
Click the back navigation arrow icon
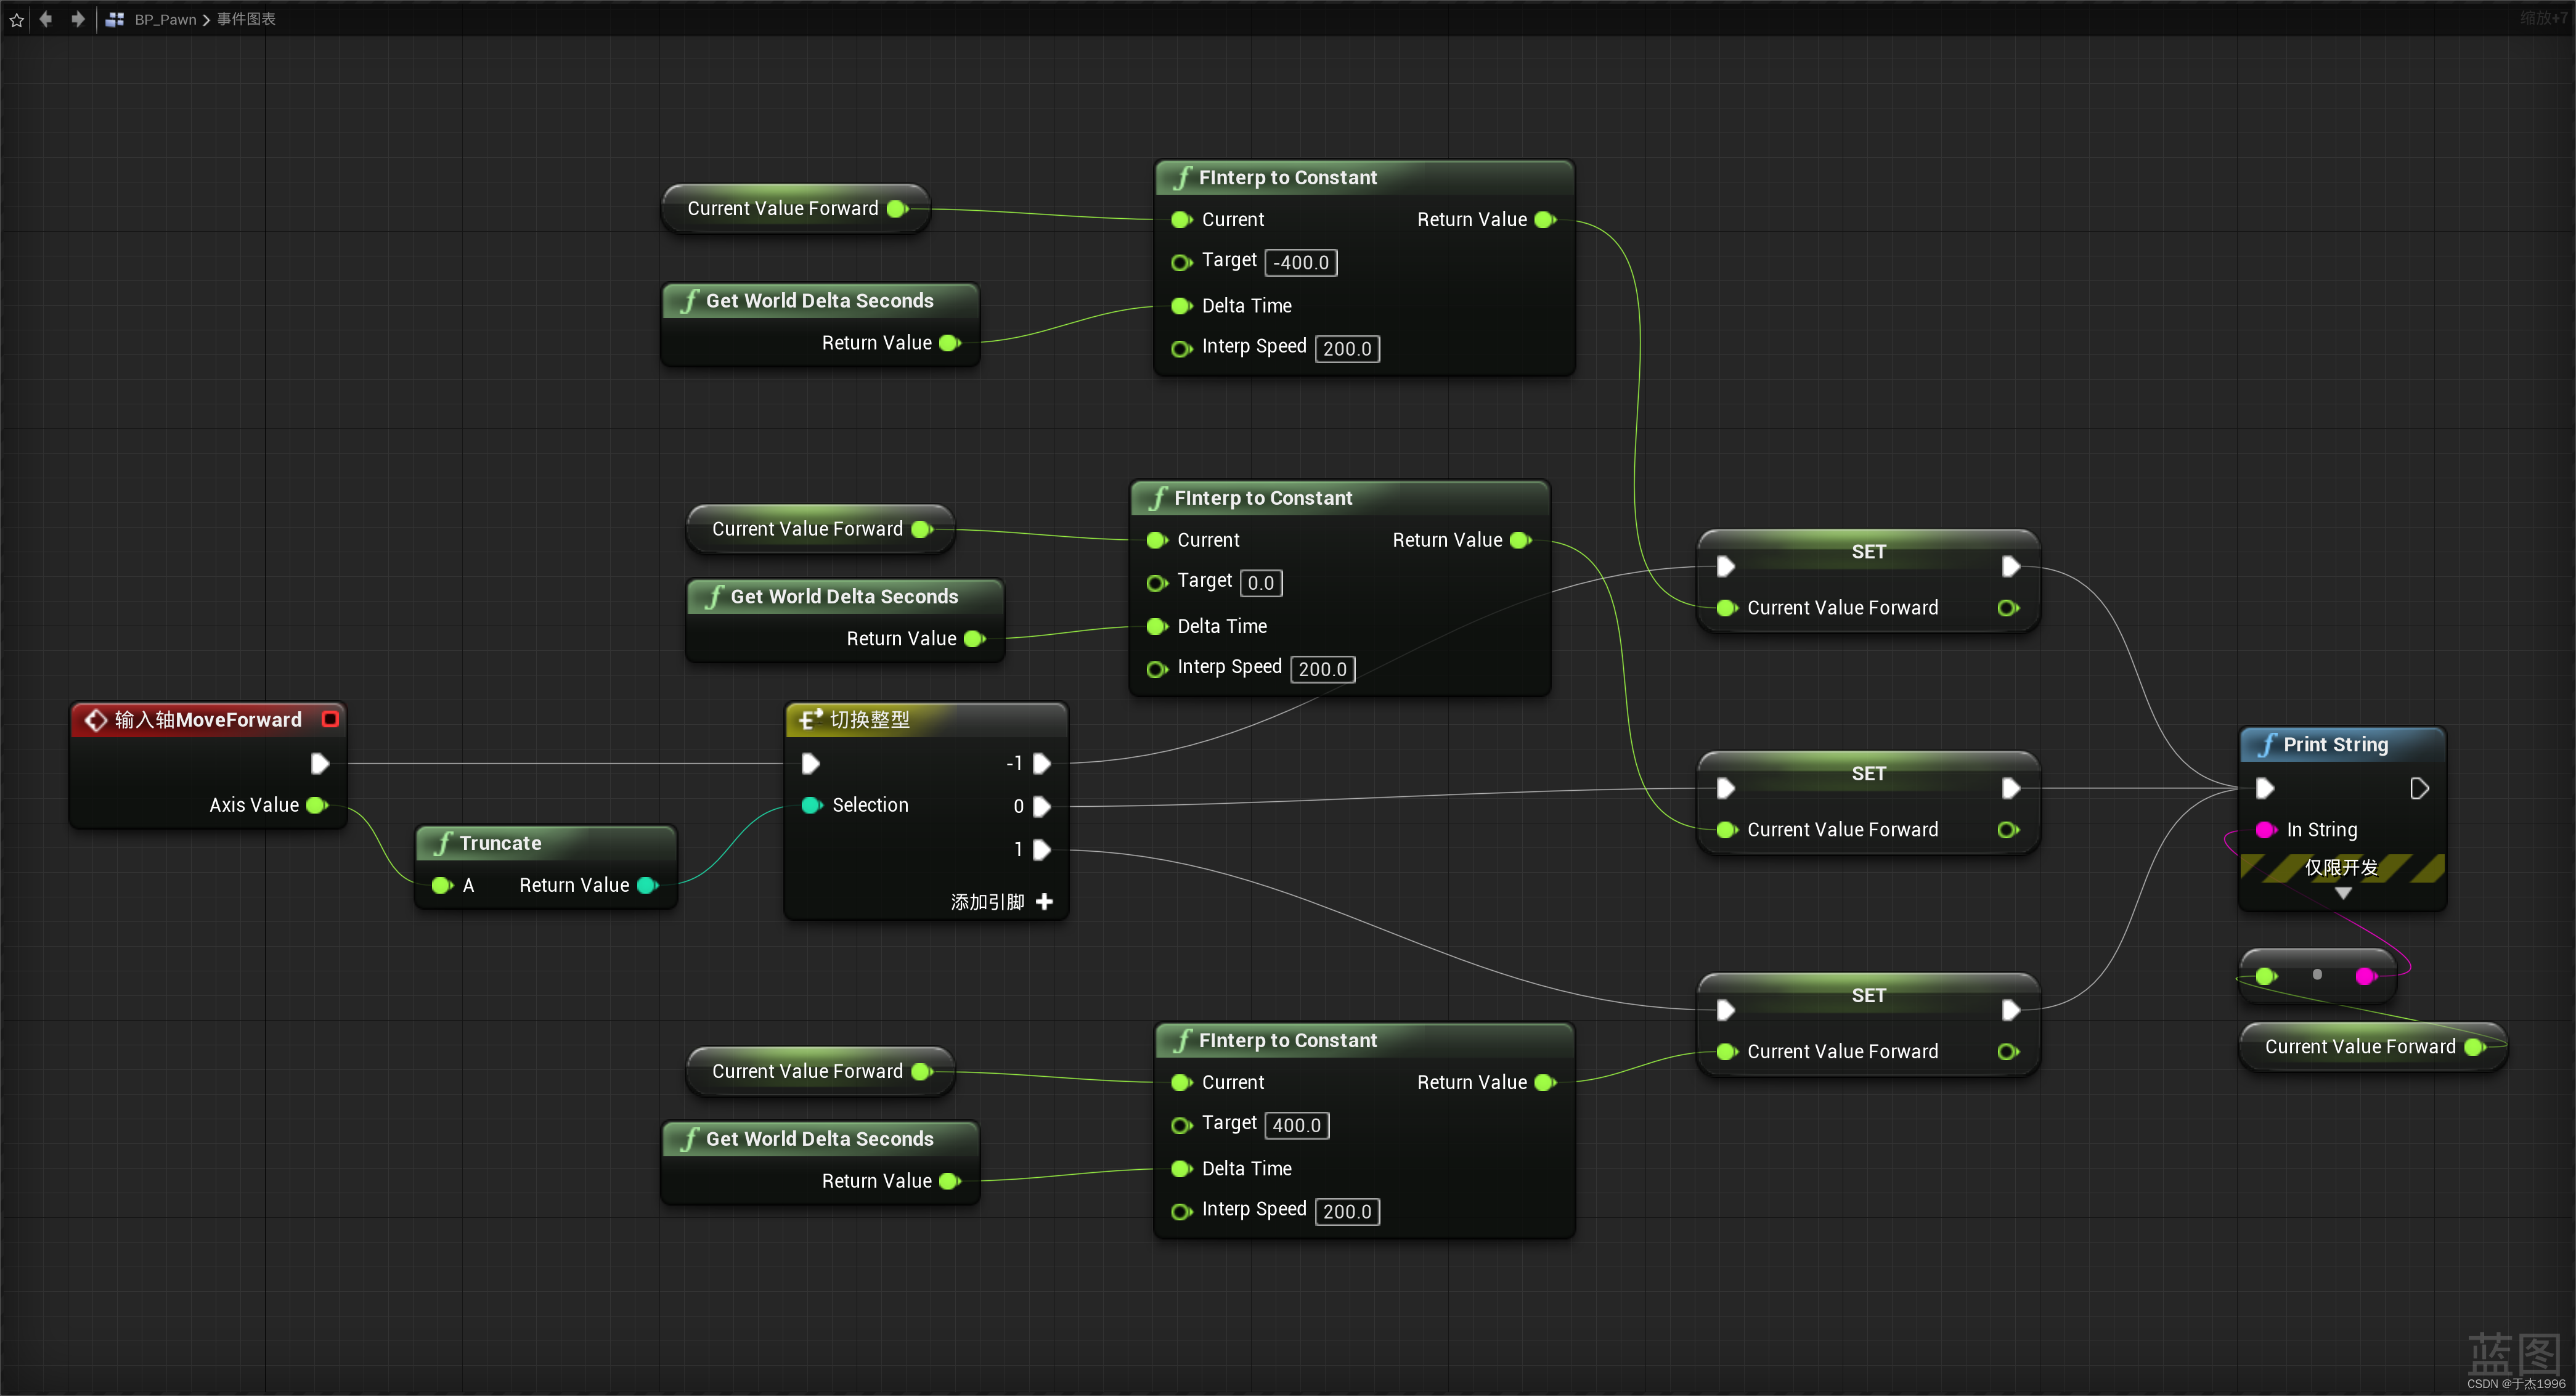coord(46,19)
